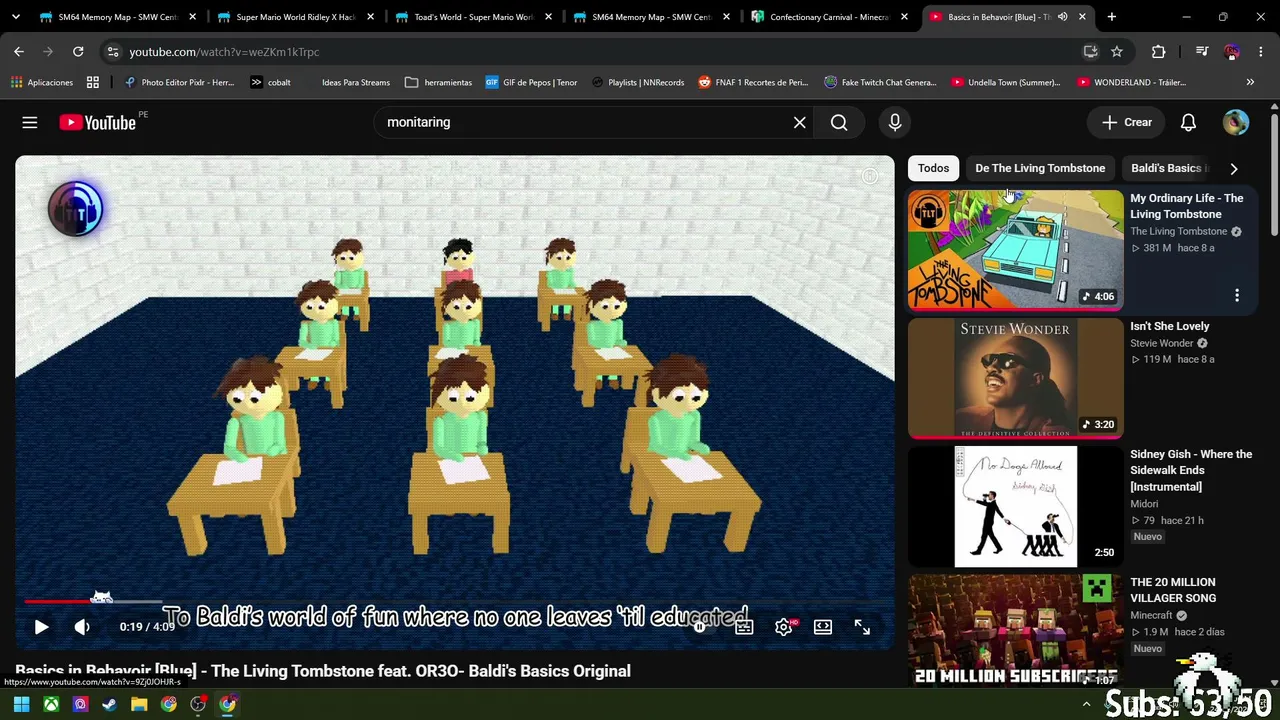The image size is (1280, 720).
Task: Open the Aplicaciones bookmarks shortcut
Action: pos(42,82)
